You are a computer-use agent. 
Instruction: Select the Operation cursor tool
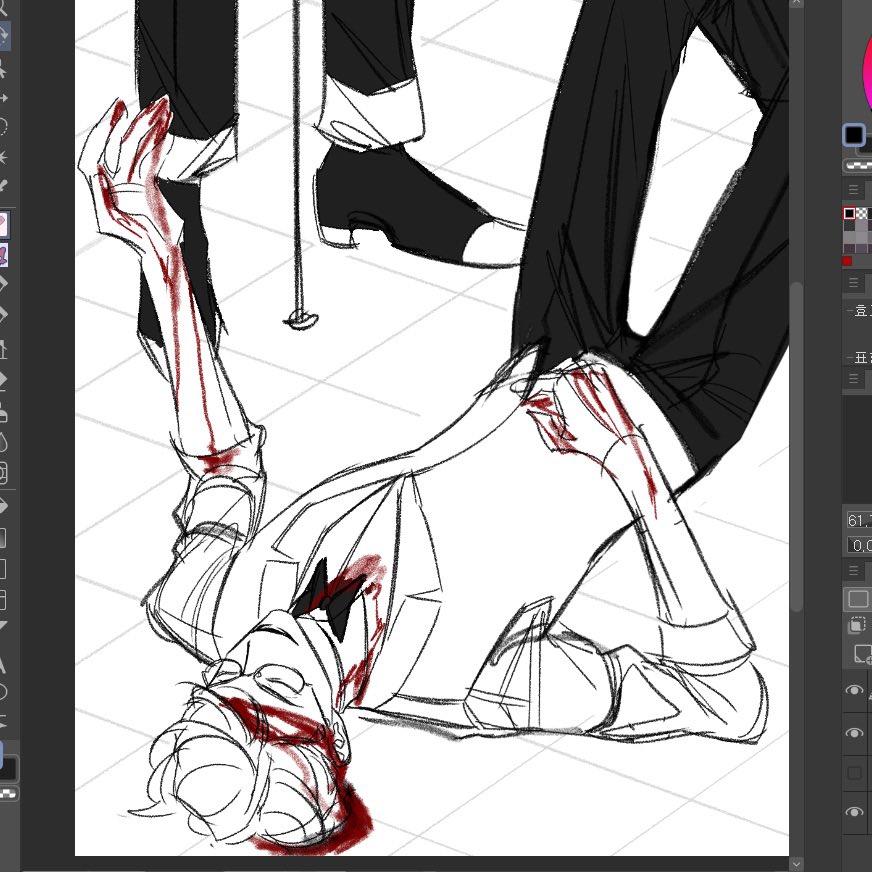pyautogui.click(x=3, y=70)
